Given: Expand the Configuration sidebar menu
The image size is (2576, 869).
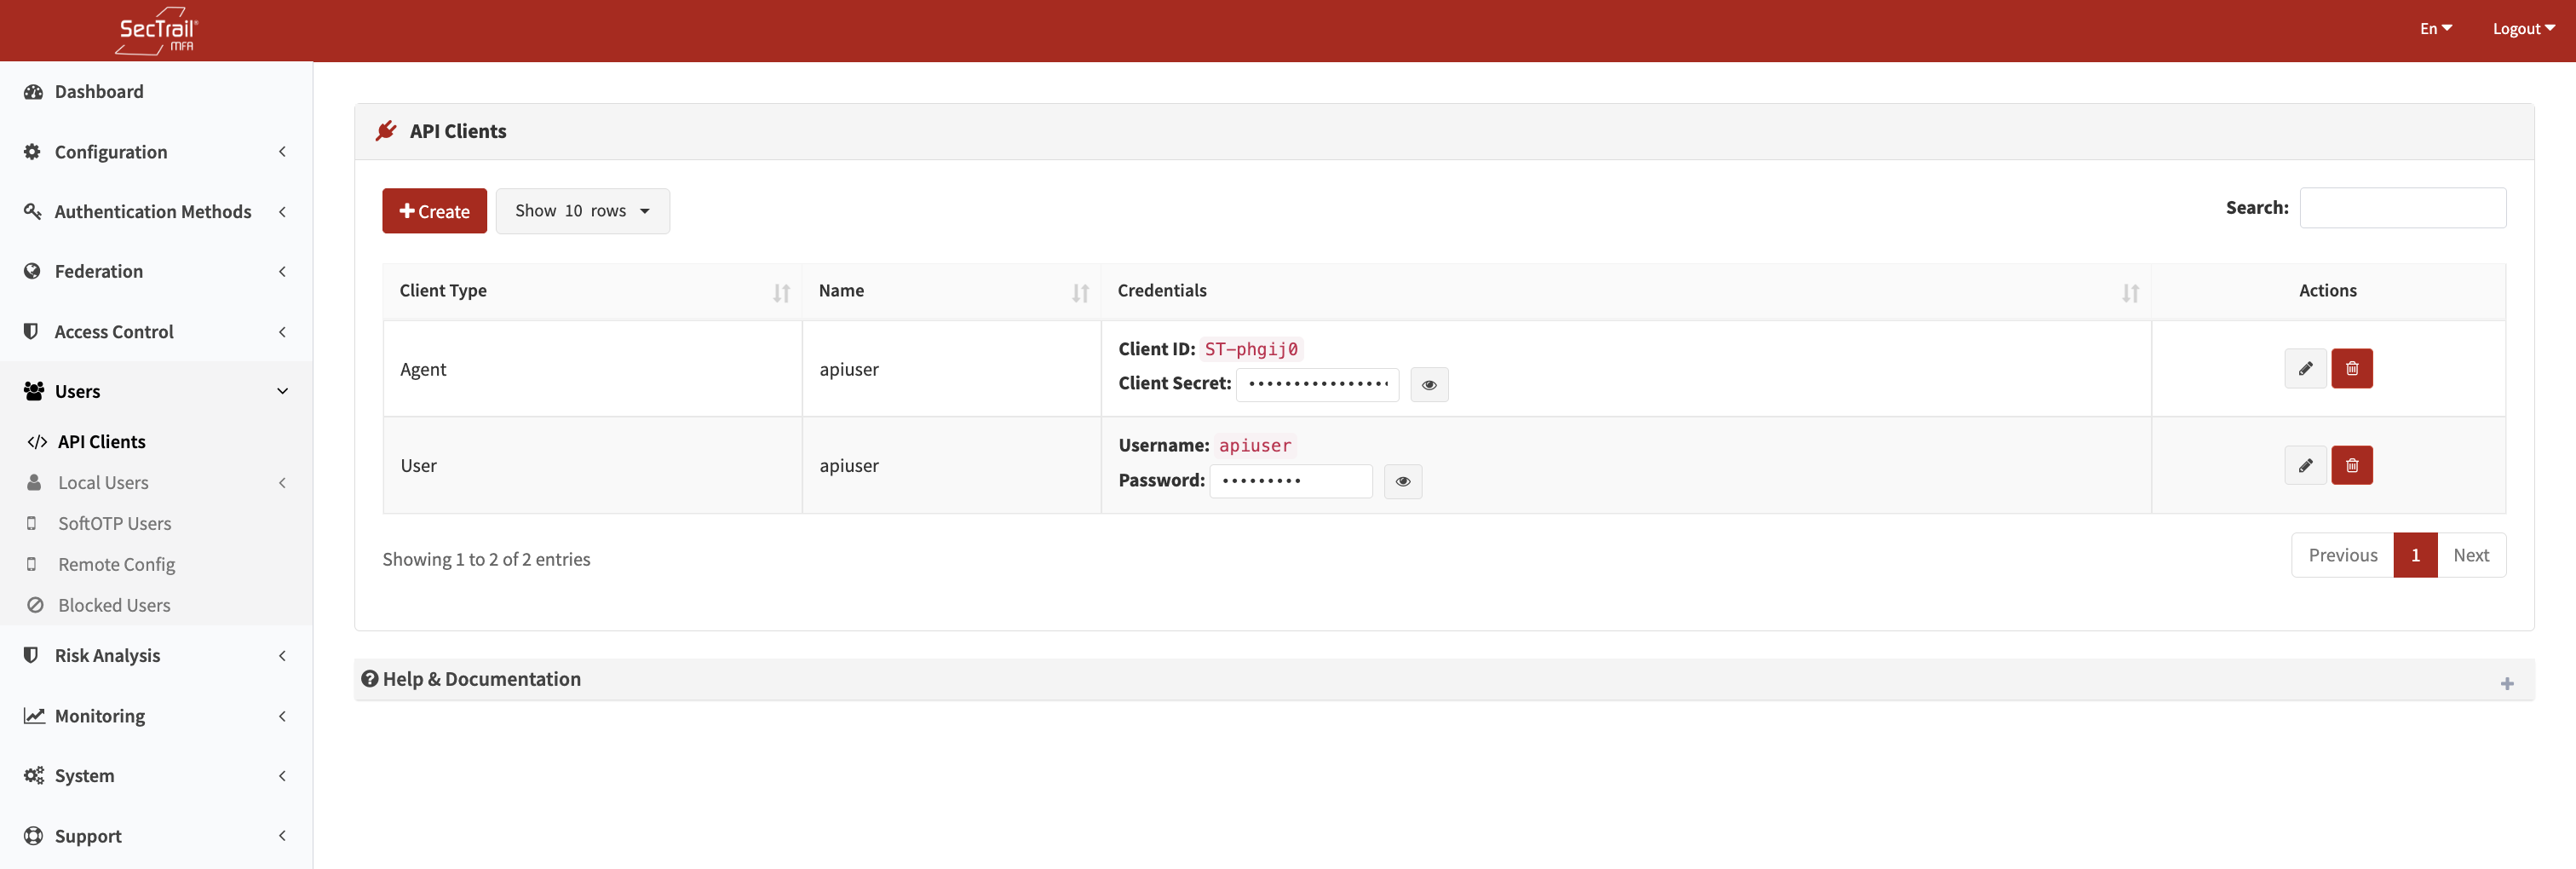Looking at the screenshot, I should 156,152.
